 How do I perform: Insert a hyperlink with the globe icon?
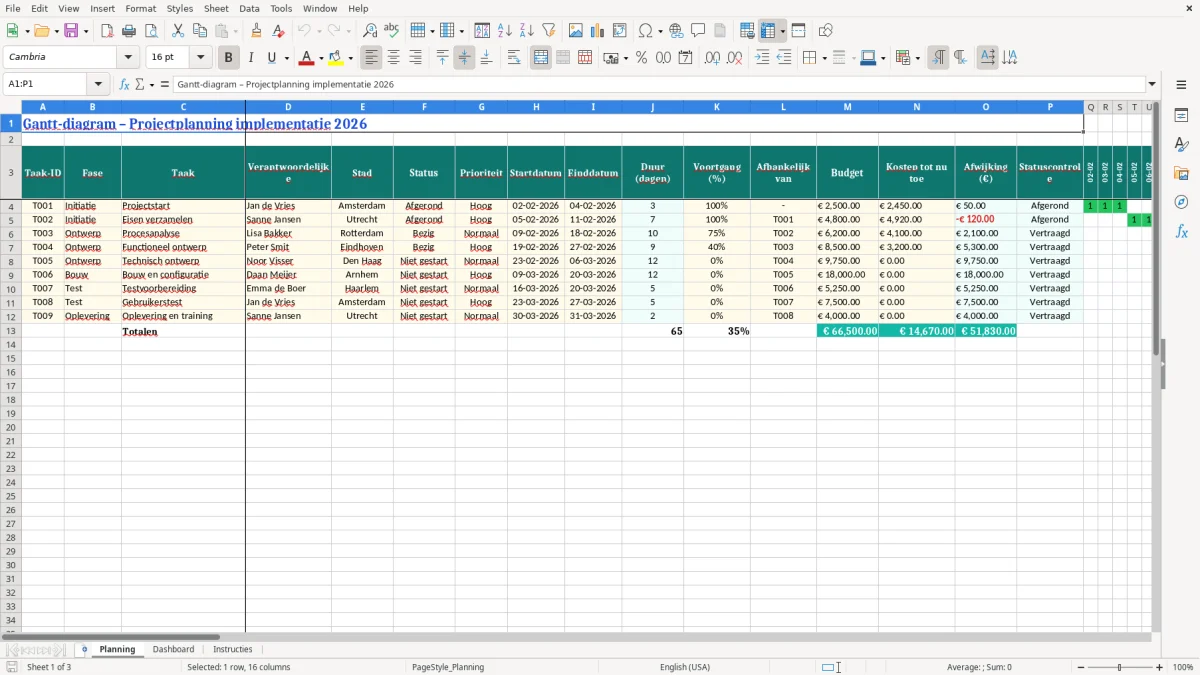[677, 31]
